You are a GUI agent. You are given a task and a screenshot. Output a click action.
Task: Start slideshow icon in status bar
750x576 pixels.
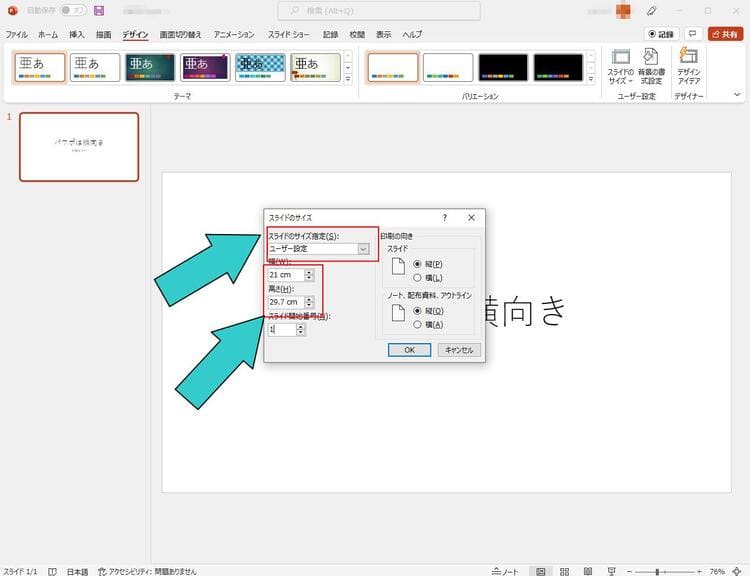(611, 571)
